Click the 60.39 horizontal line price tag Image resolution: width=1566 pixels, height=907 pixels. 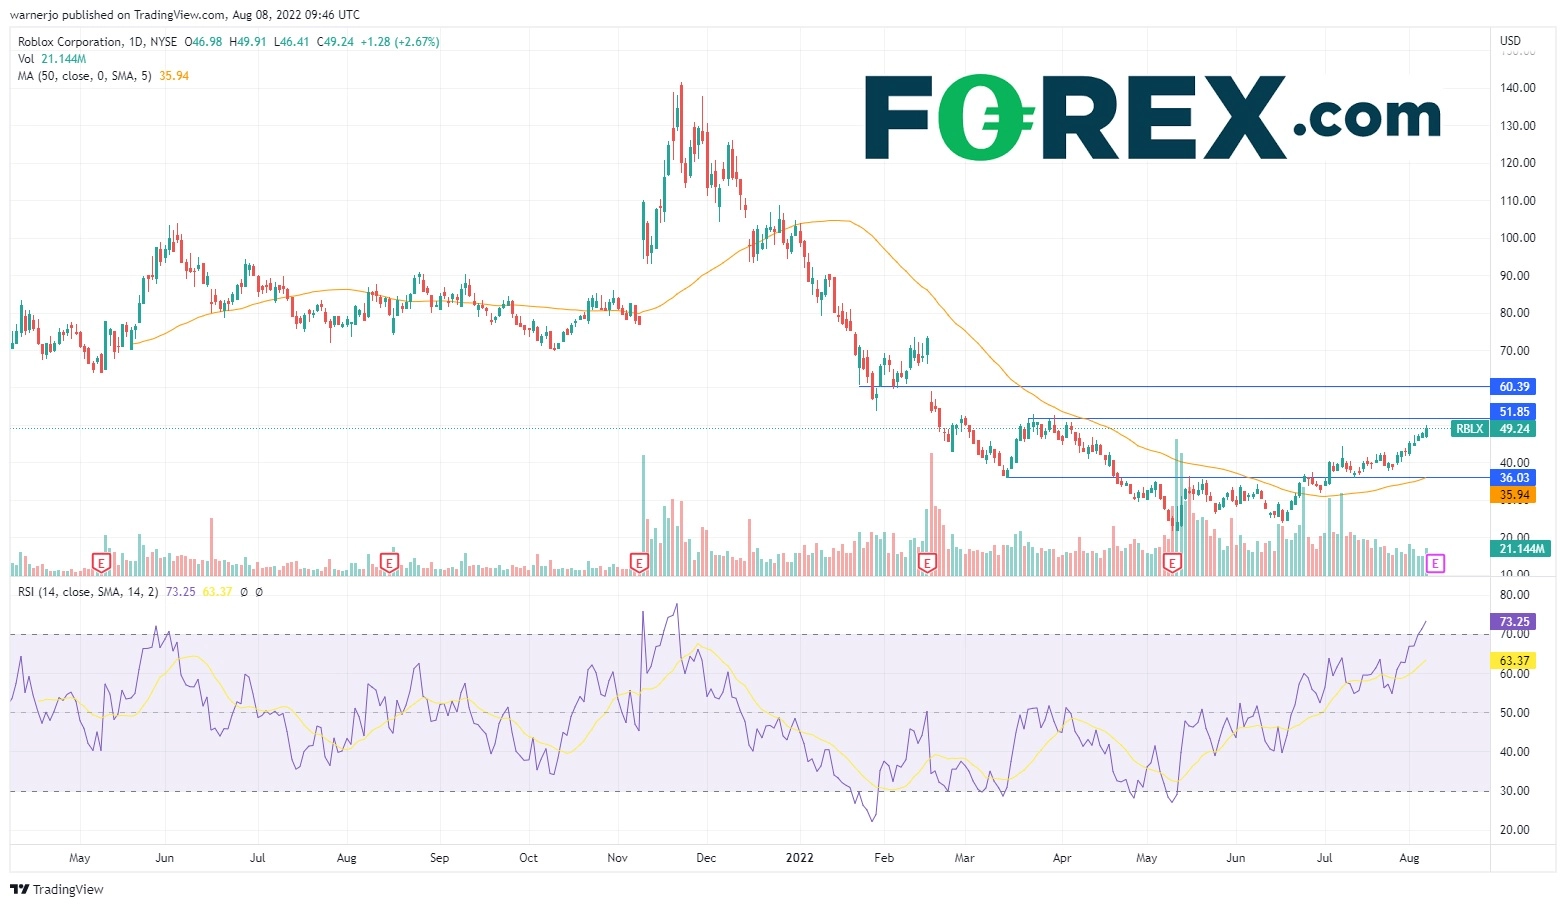tap(1514, 387)
